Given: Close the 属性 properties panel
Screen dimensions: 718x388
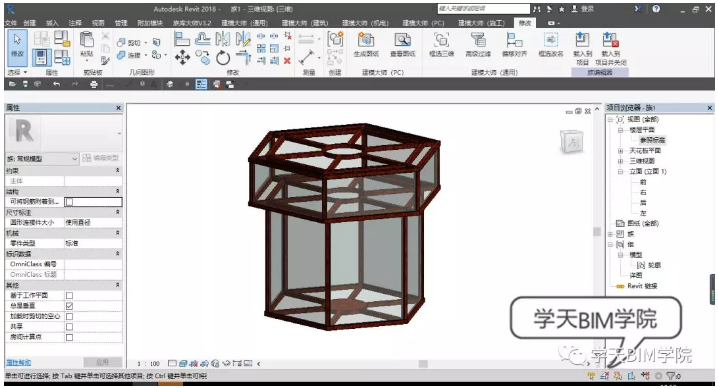Looking at the screenshot, I should (119, 108).
